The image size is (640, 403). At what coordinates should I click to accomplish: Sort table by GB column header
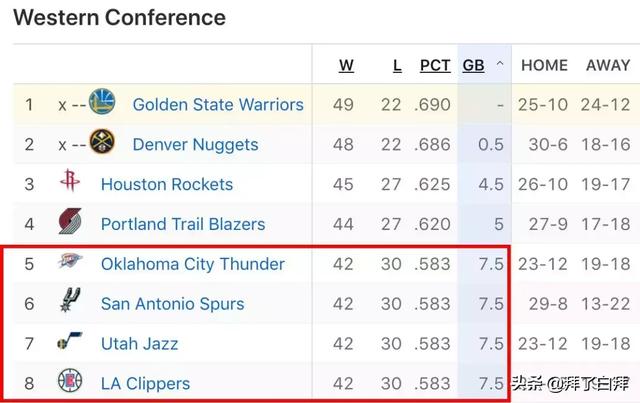[473, 65]
